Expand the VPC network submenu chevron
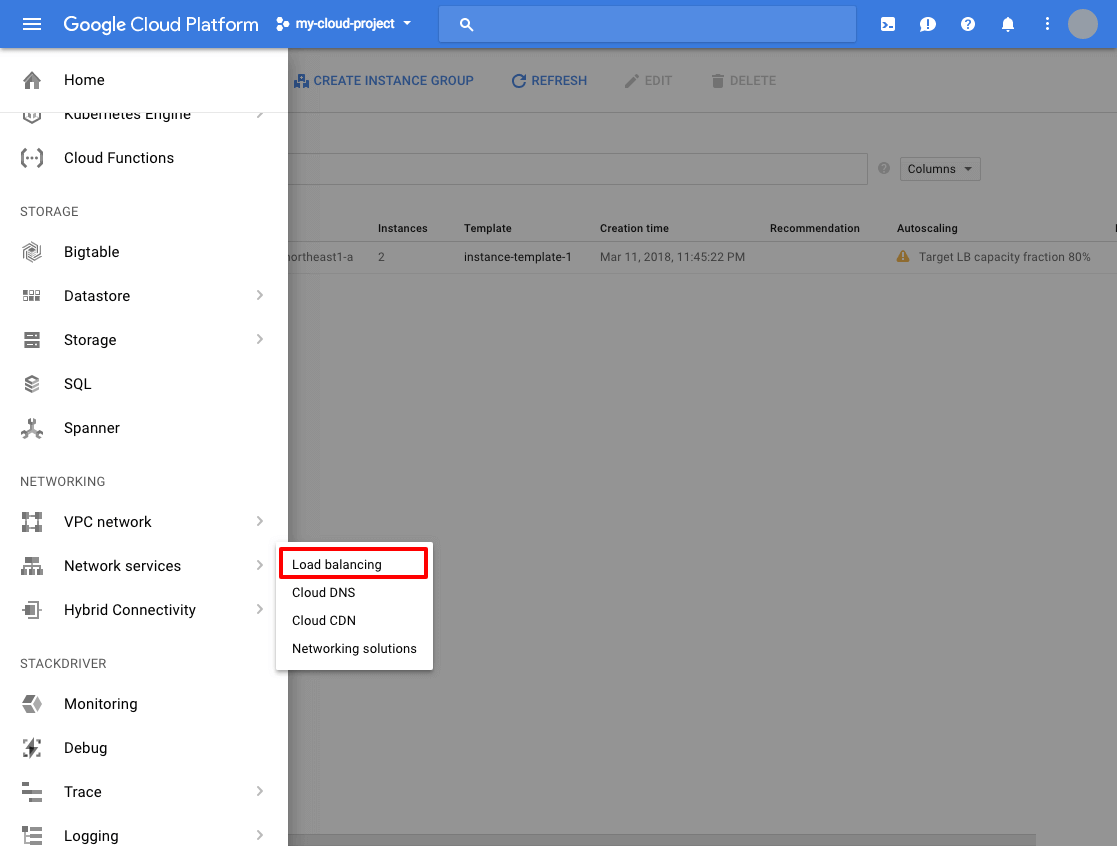Image resolution: width=1117 pixels, height=846 pixels. (x=260, y=522)
